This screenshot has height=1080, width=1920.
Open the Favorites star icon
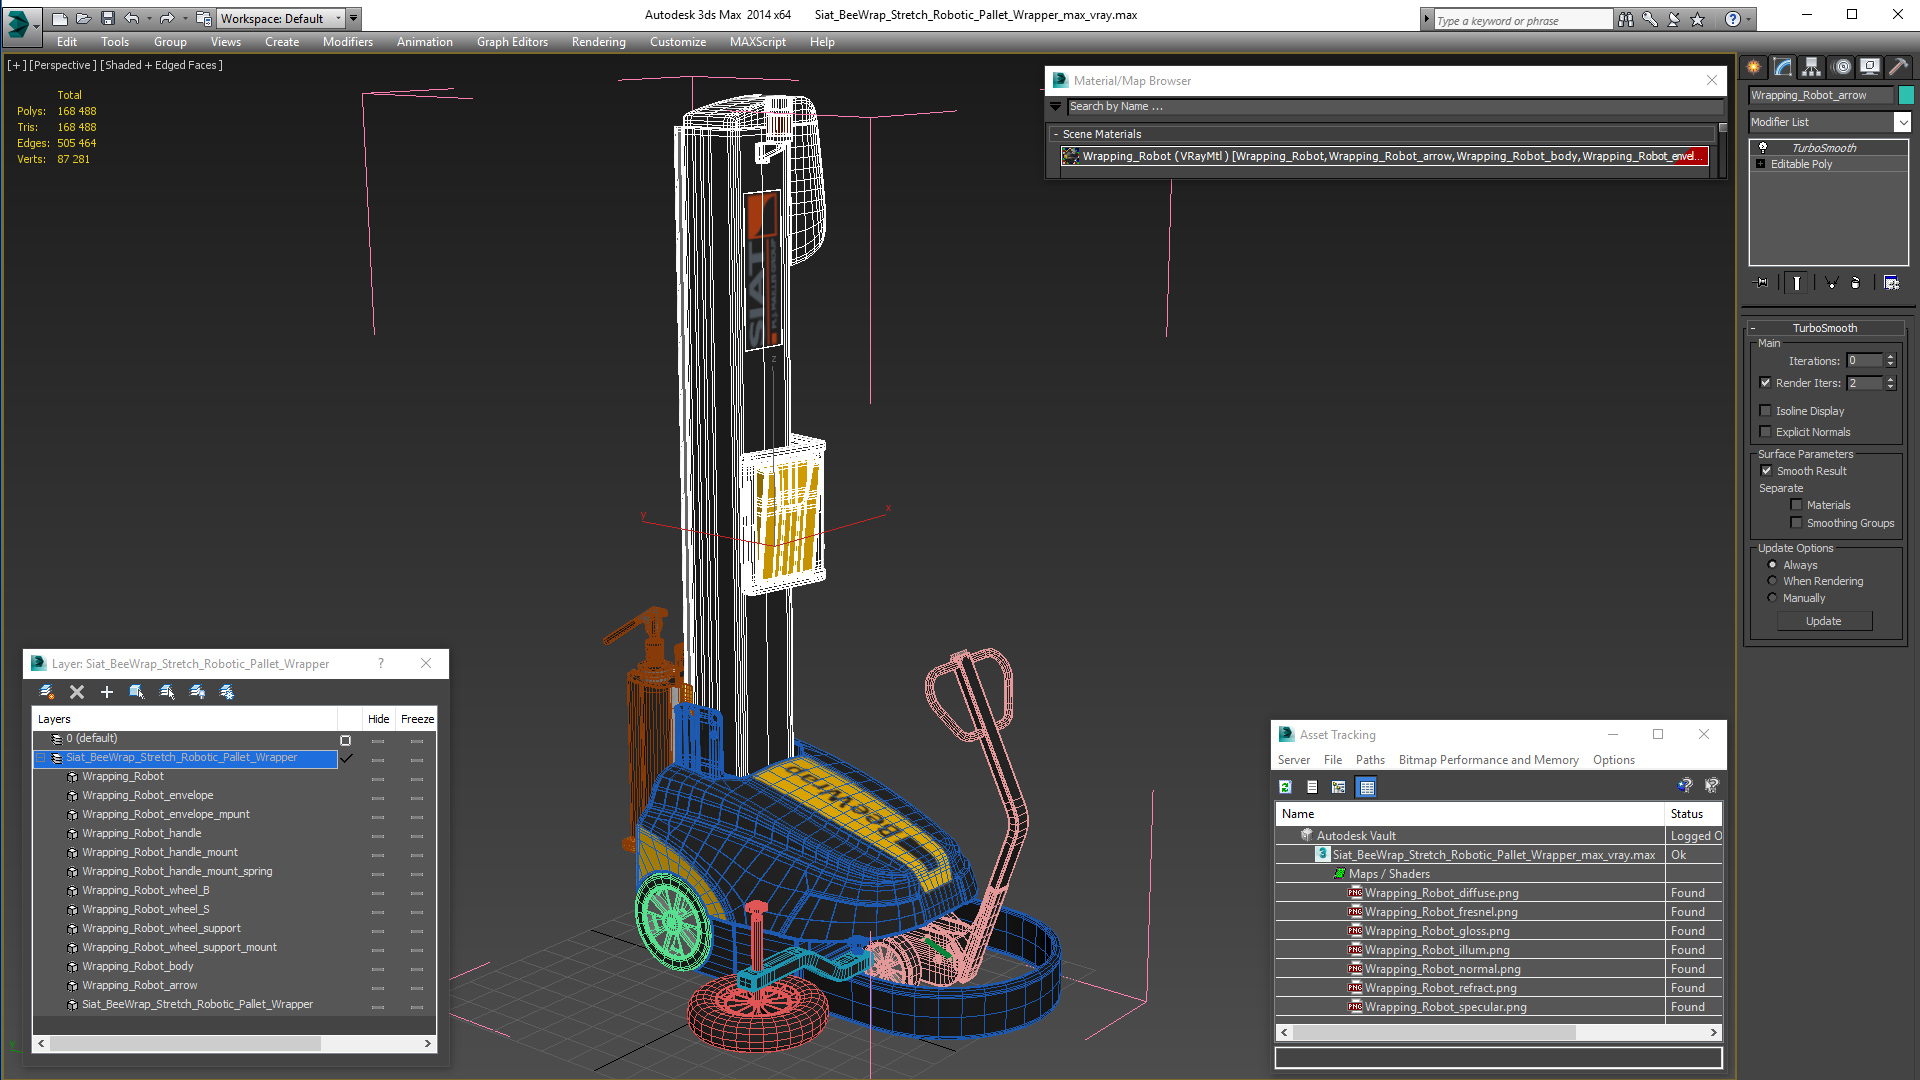tap(1698, 19)
